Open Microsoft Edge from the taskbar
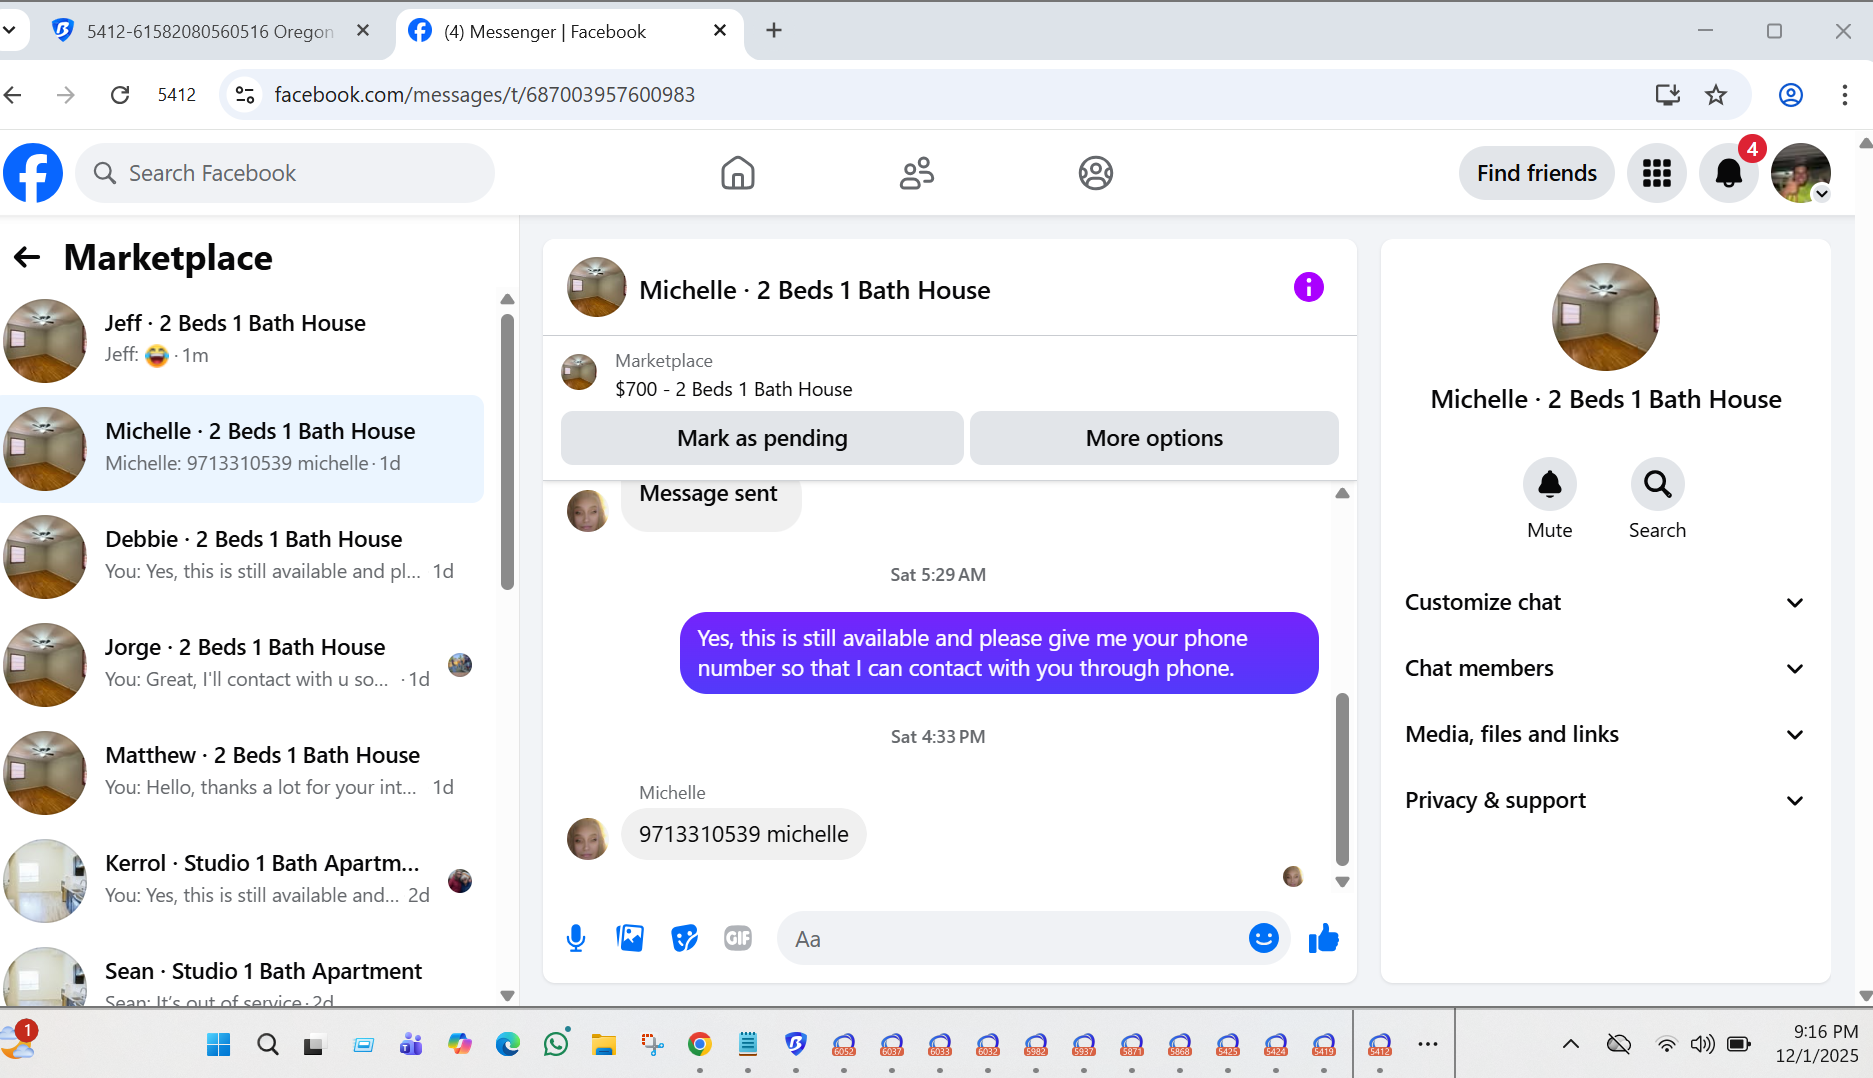 pyautogui.click(x=508, y=1044)
